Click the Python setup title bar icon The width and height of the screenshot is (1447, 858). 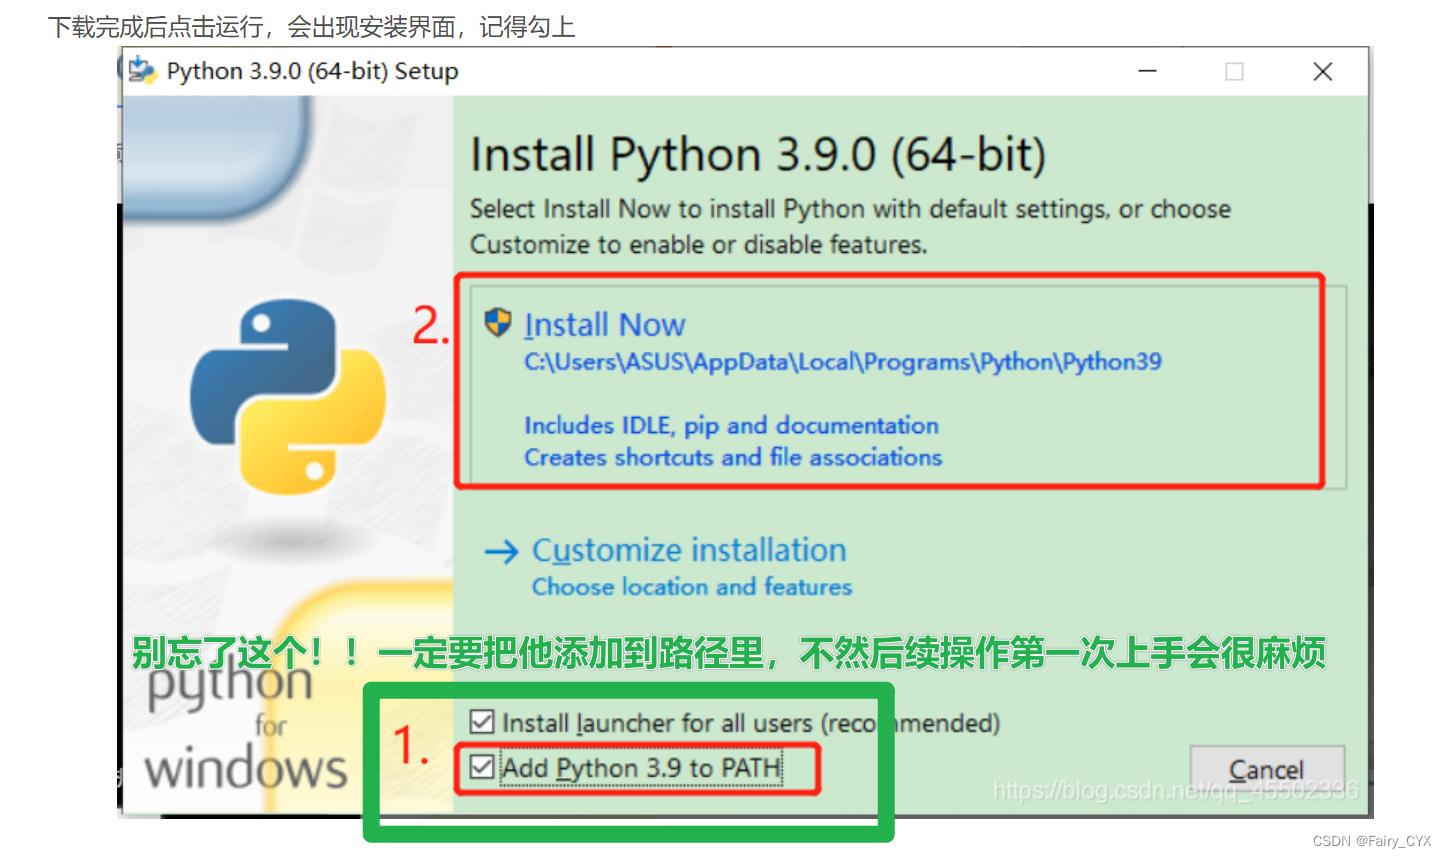pyautogui.click(x=143, y=71)
